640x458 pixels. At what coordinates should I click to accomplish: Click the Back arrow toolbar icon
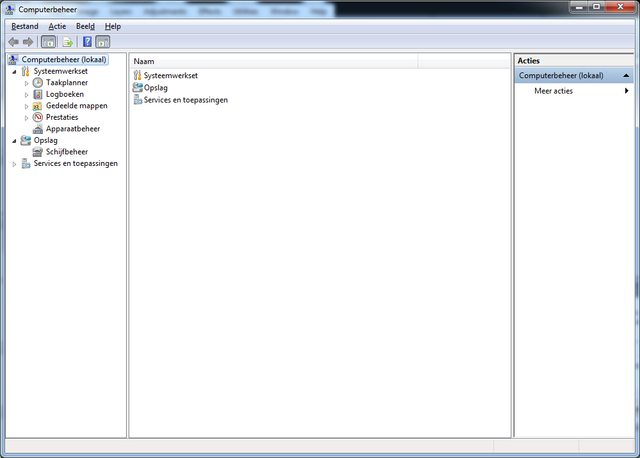coord(13,42)
